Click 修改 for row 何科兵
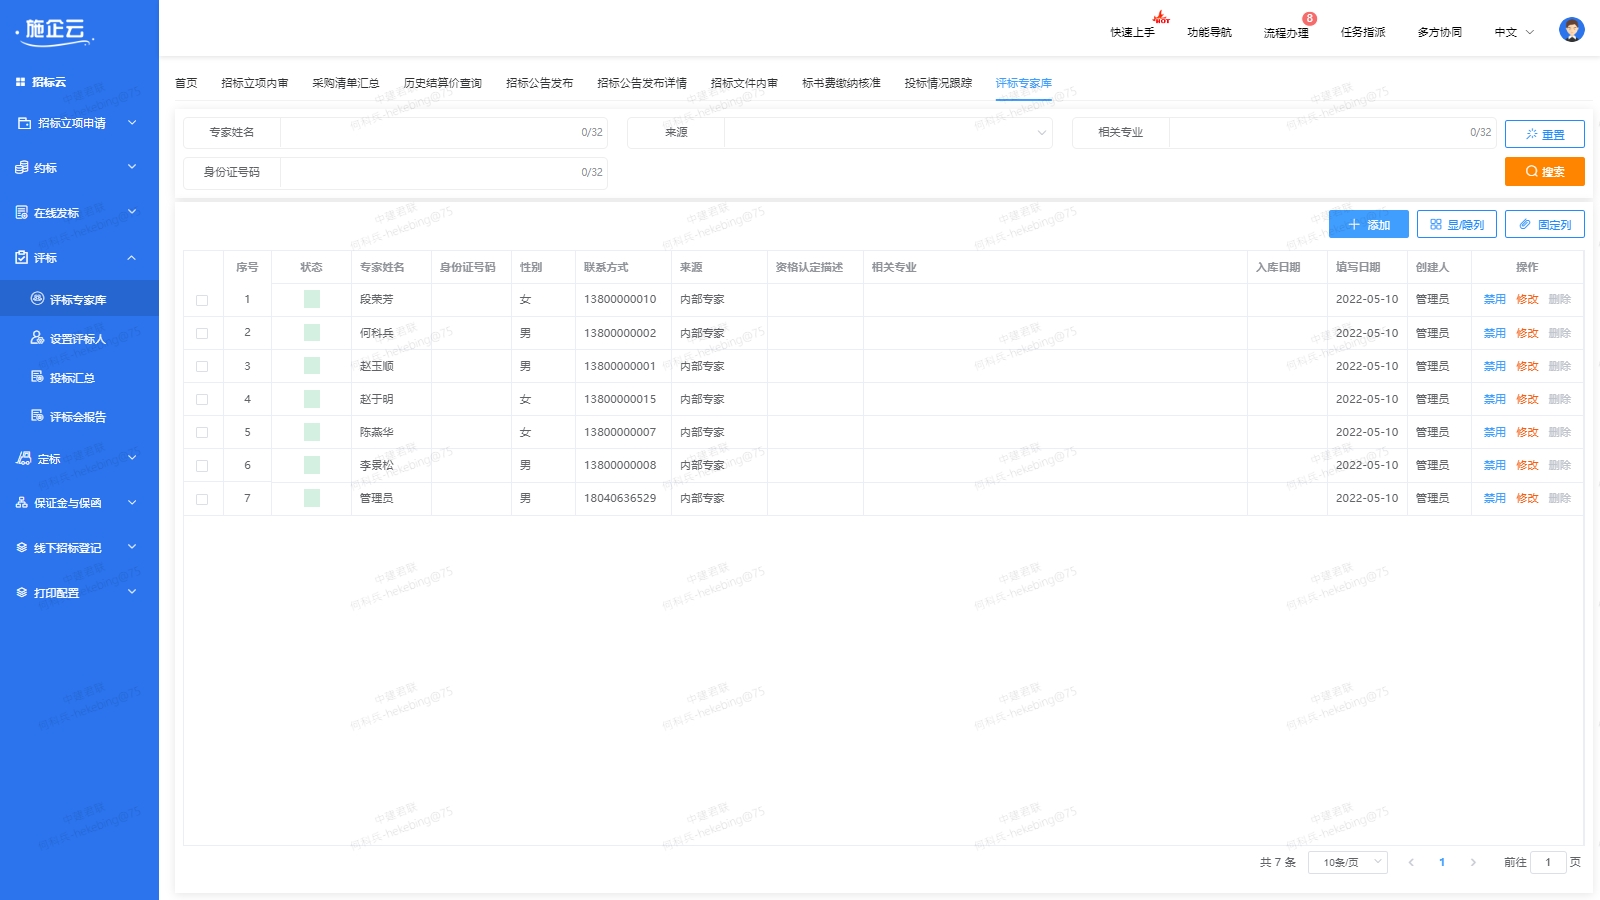 point(1527,333)
